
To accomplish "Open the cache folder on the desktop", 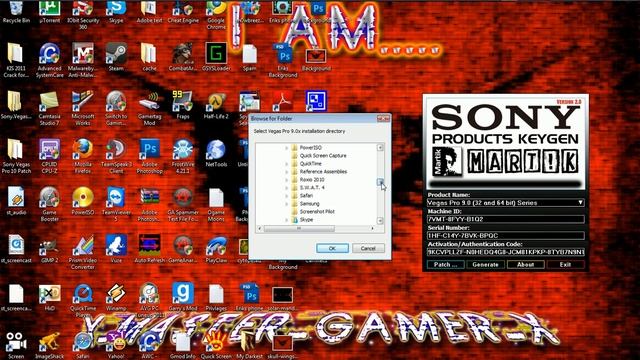I will (149, 56).
